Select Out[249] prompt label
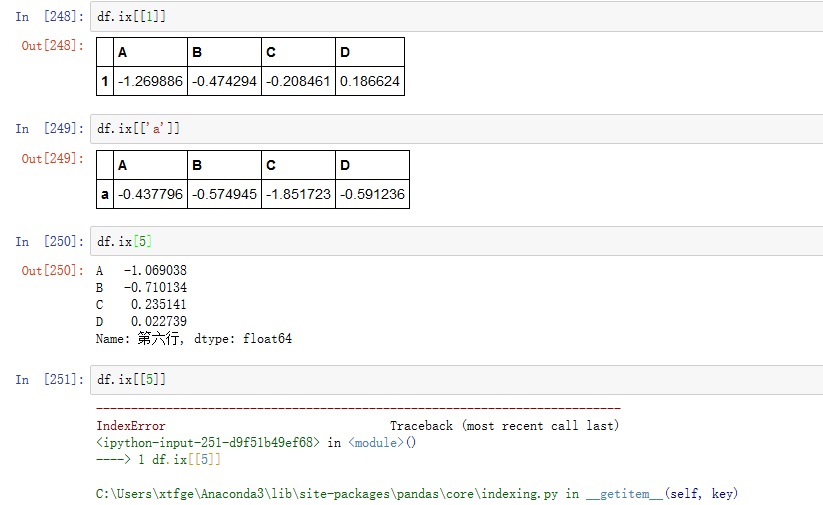The height and width of the screenshot is (505, 823). point(52,159)
